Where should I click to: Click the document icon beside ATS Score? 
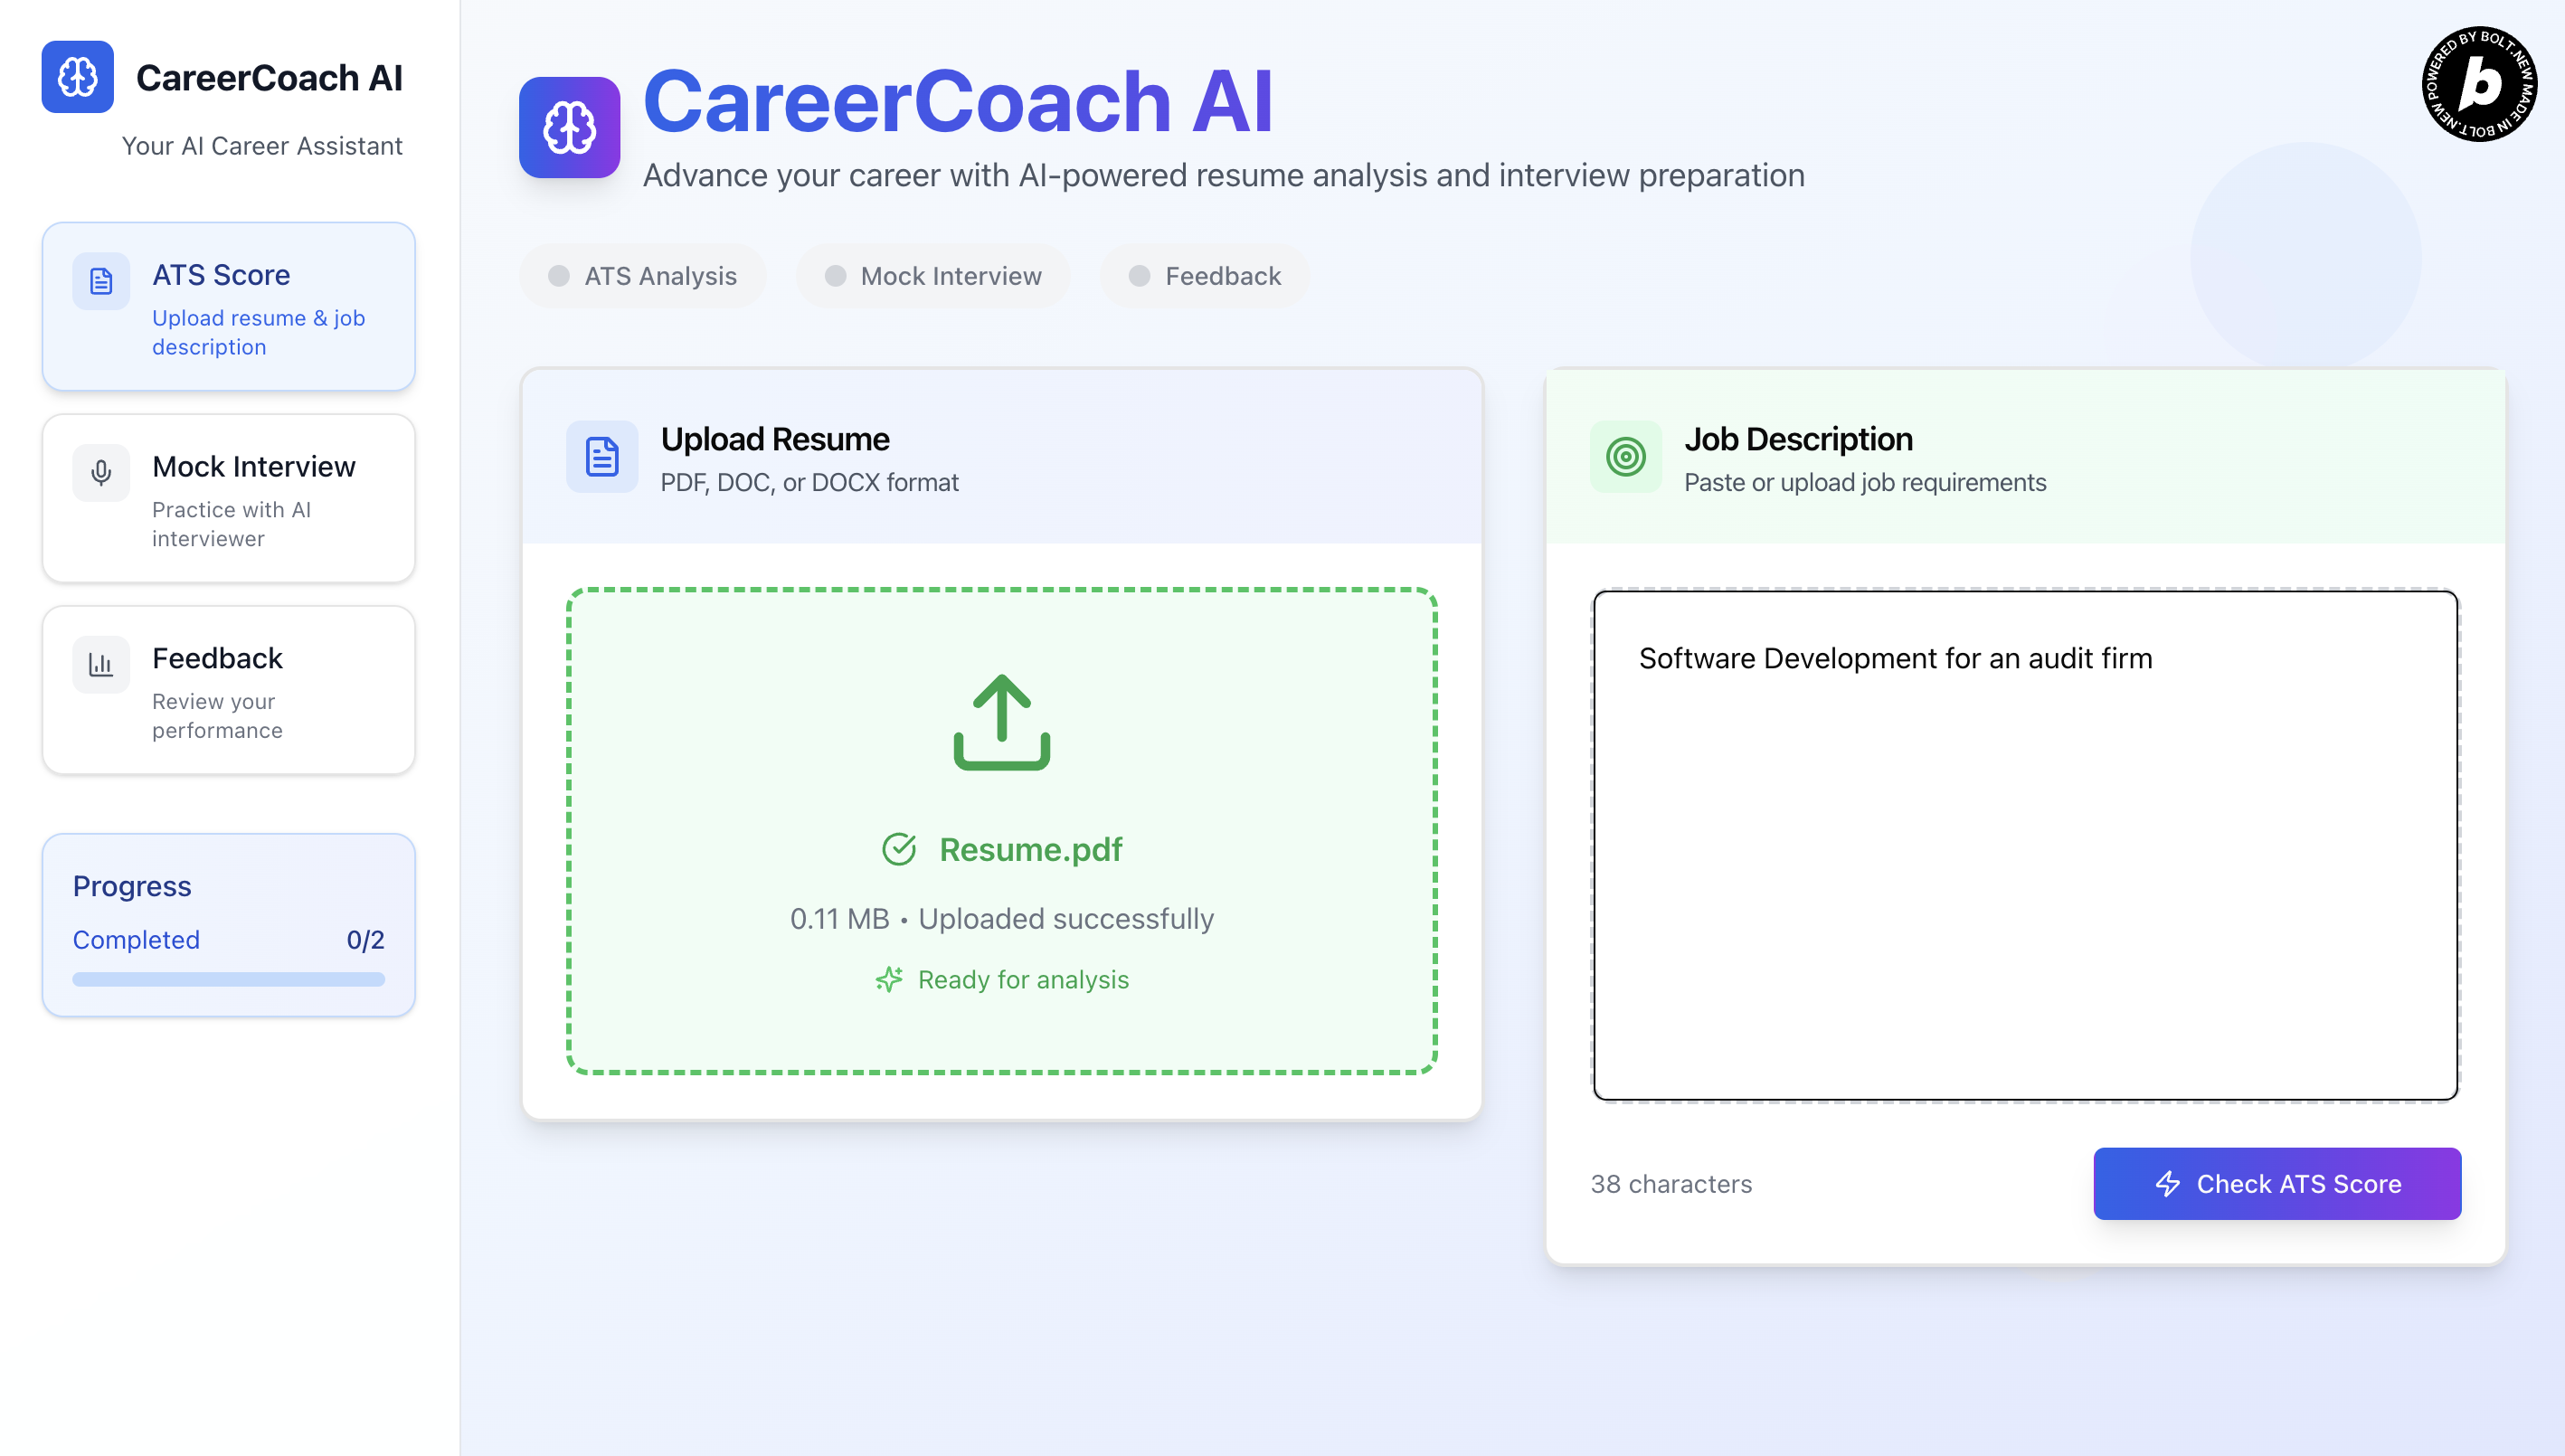point(101,281)
